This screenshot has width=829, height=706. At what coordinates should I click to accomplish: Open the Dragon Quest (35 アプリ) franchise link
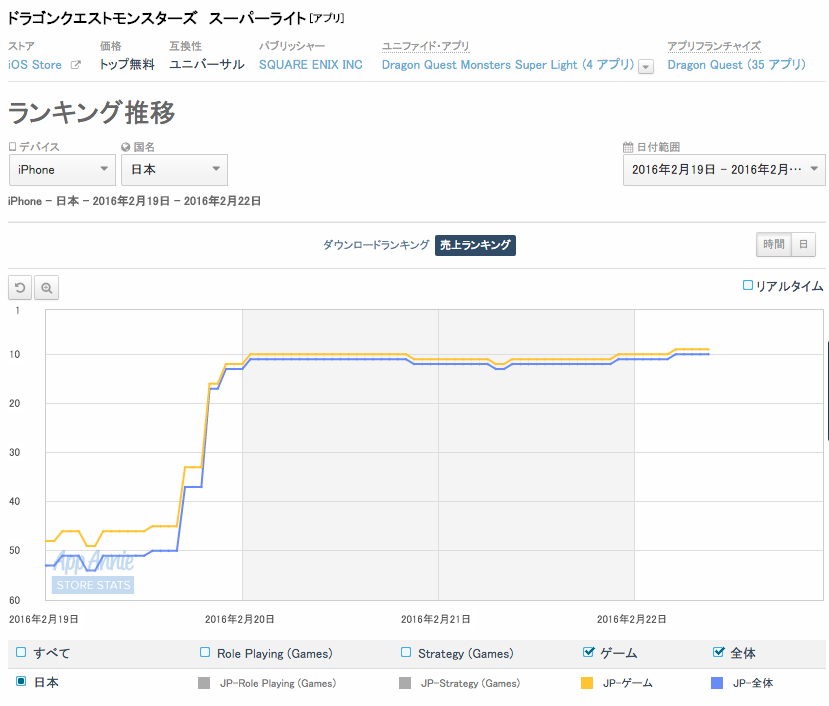pyautogui.click(x=736, y=65)
